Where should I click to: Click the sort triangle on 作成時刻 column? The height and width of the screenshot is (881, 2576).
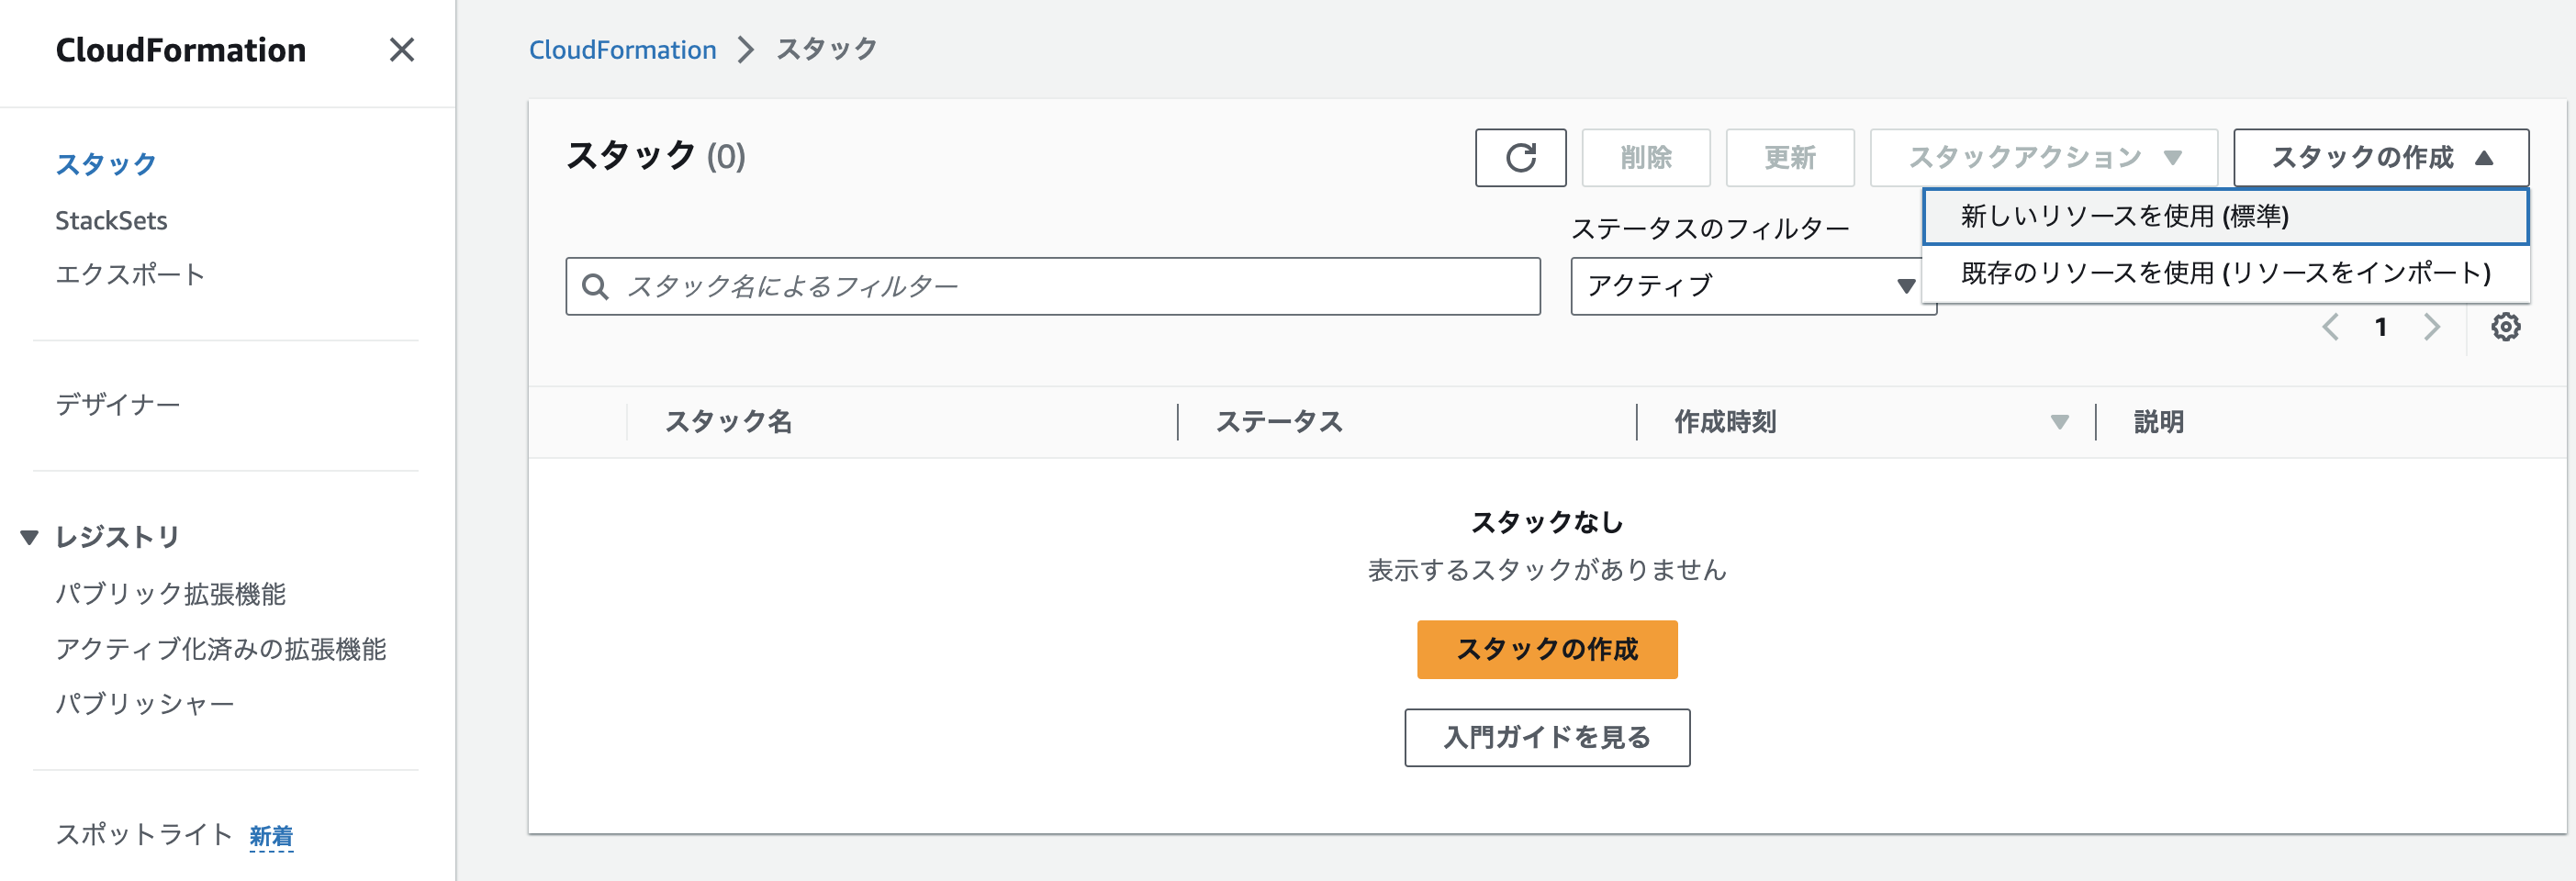point(2059,422)
